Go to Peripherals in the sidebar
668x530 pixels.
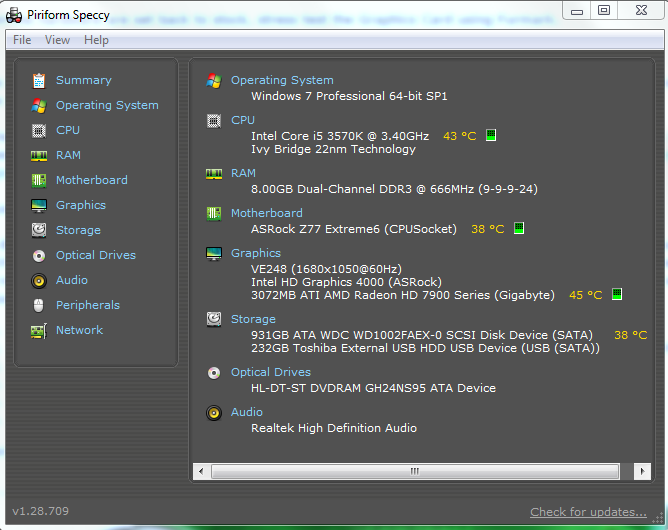(x=88, y=305)
